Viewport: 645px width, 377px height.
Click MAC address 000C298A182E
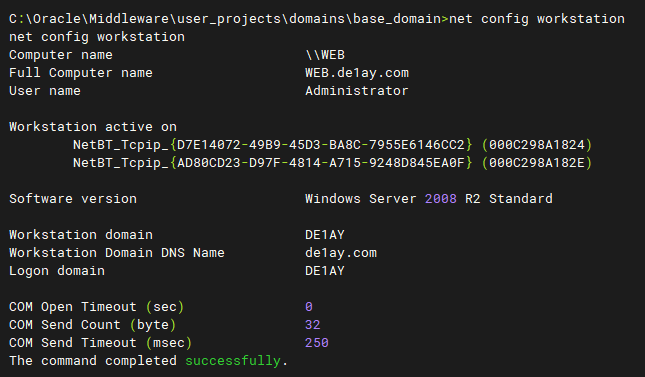pyautogui.click(x=537, y=163)
